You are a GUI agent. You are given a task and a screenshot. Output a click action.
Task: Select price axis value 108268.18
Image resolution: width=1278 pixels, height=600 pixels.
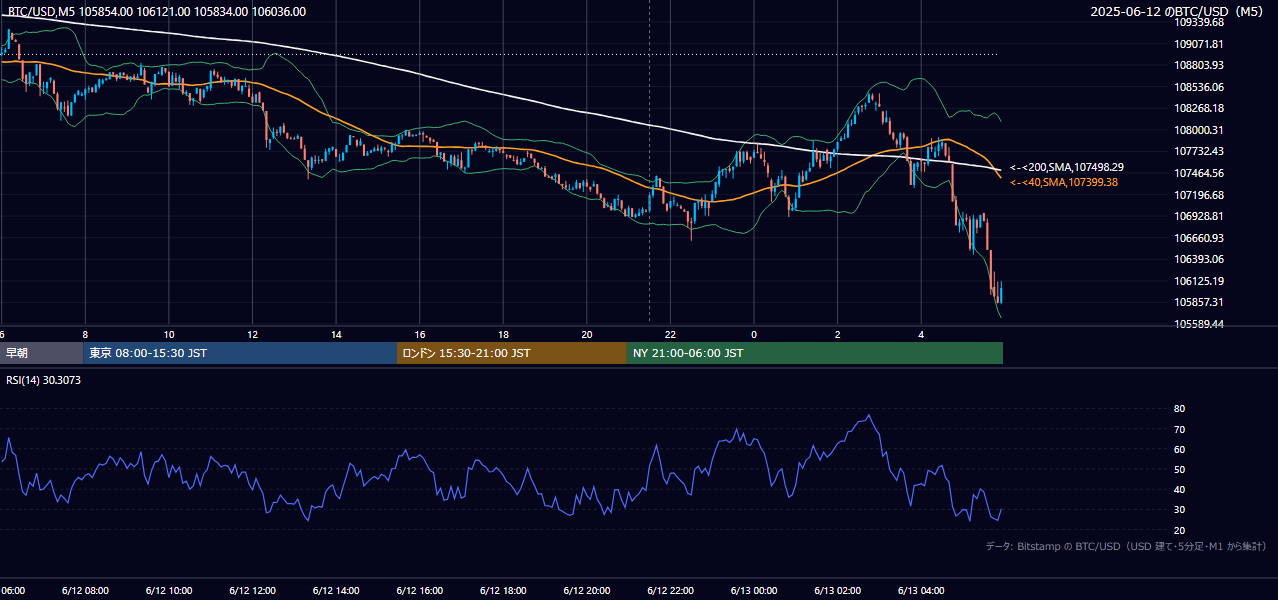click(1199, 108)
